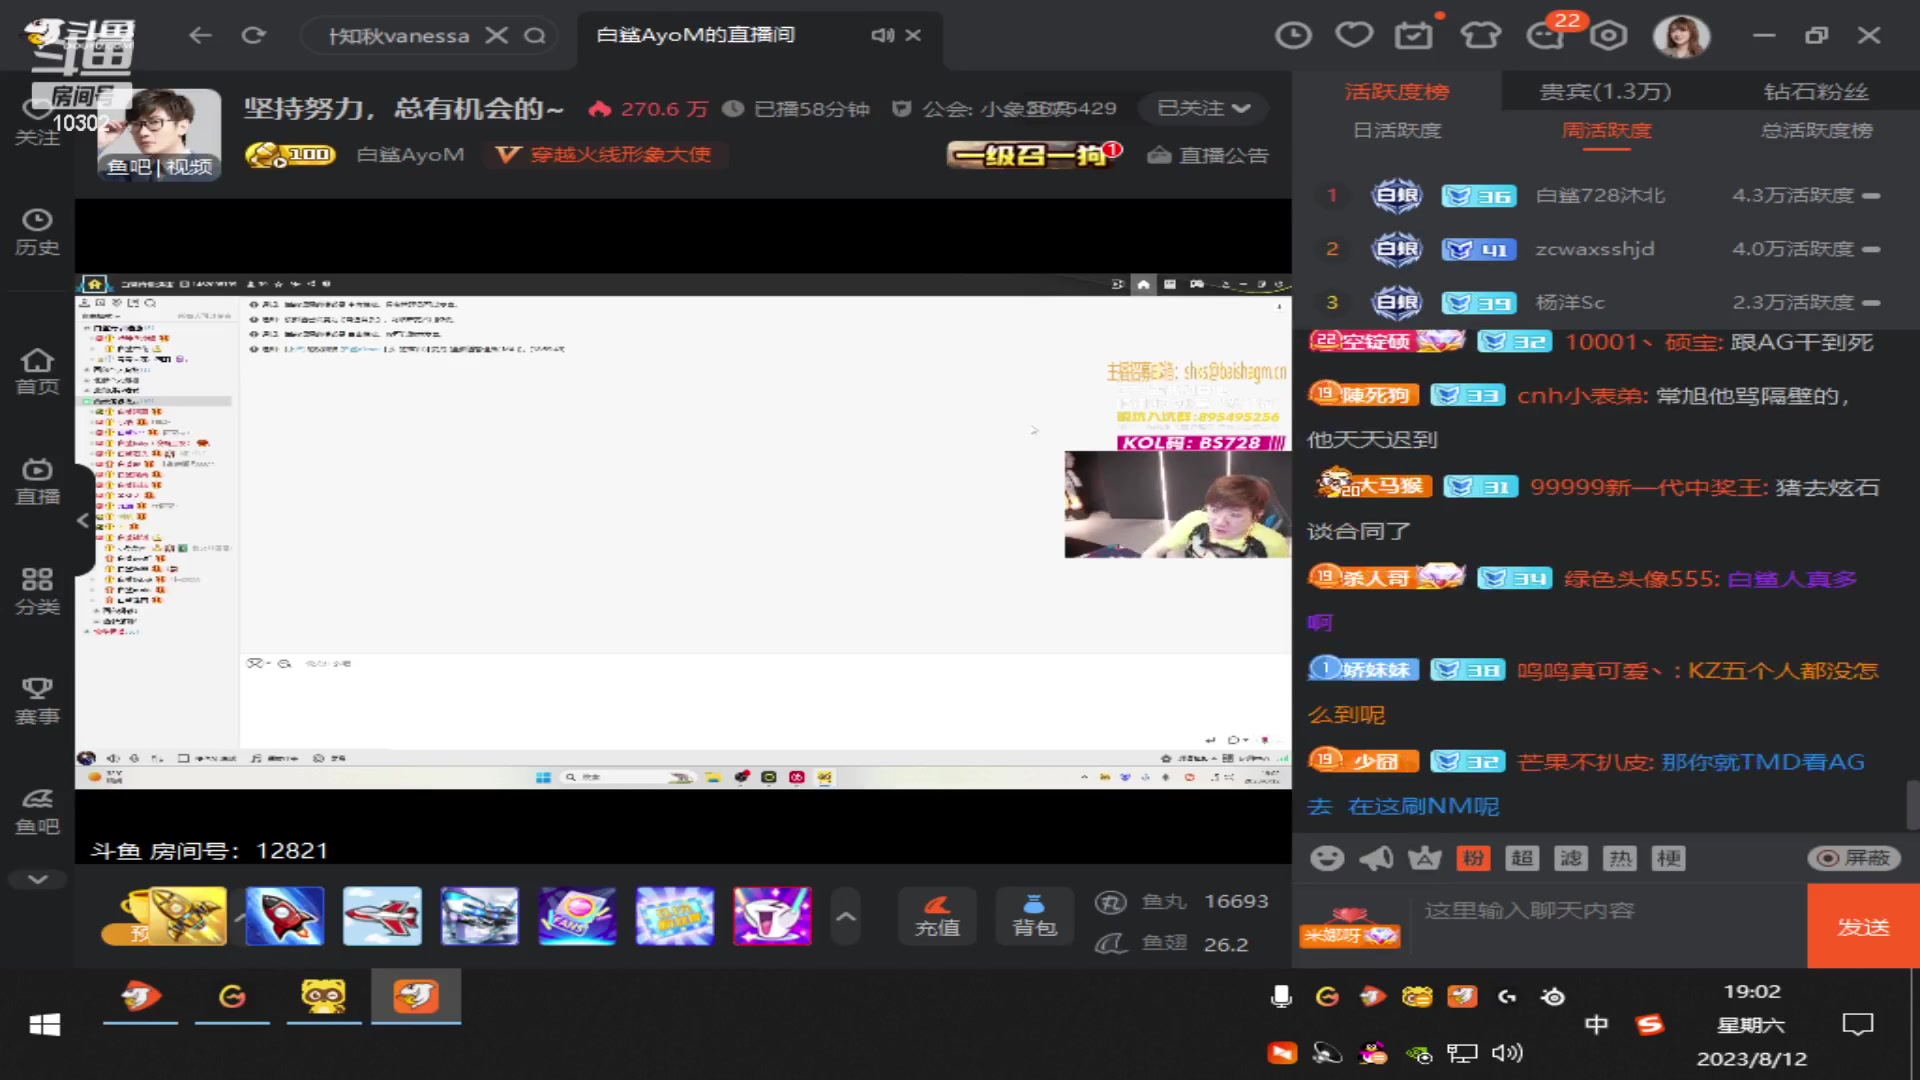The height and width of the screenshot is (1080, 1920).
Task: Expand the gift list arrow
Action: (845, 916)
